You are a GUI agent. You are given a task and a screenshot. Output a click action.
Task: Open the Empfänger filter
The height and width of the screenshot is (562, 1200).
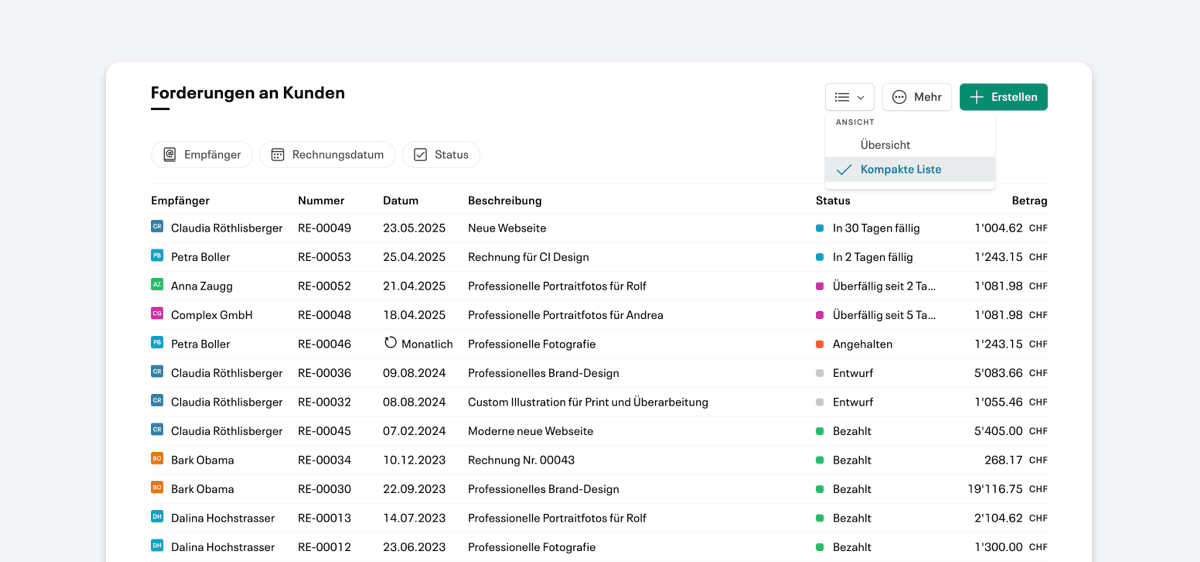[202, 155]
